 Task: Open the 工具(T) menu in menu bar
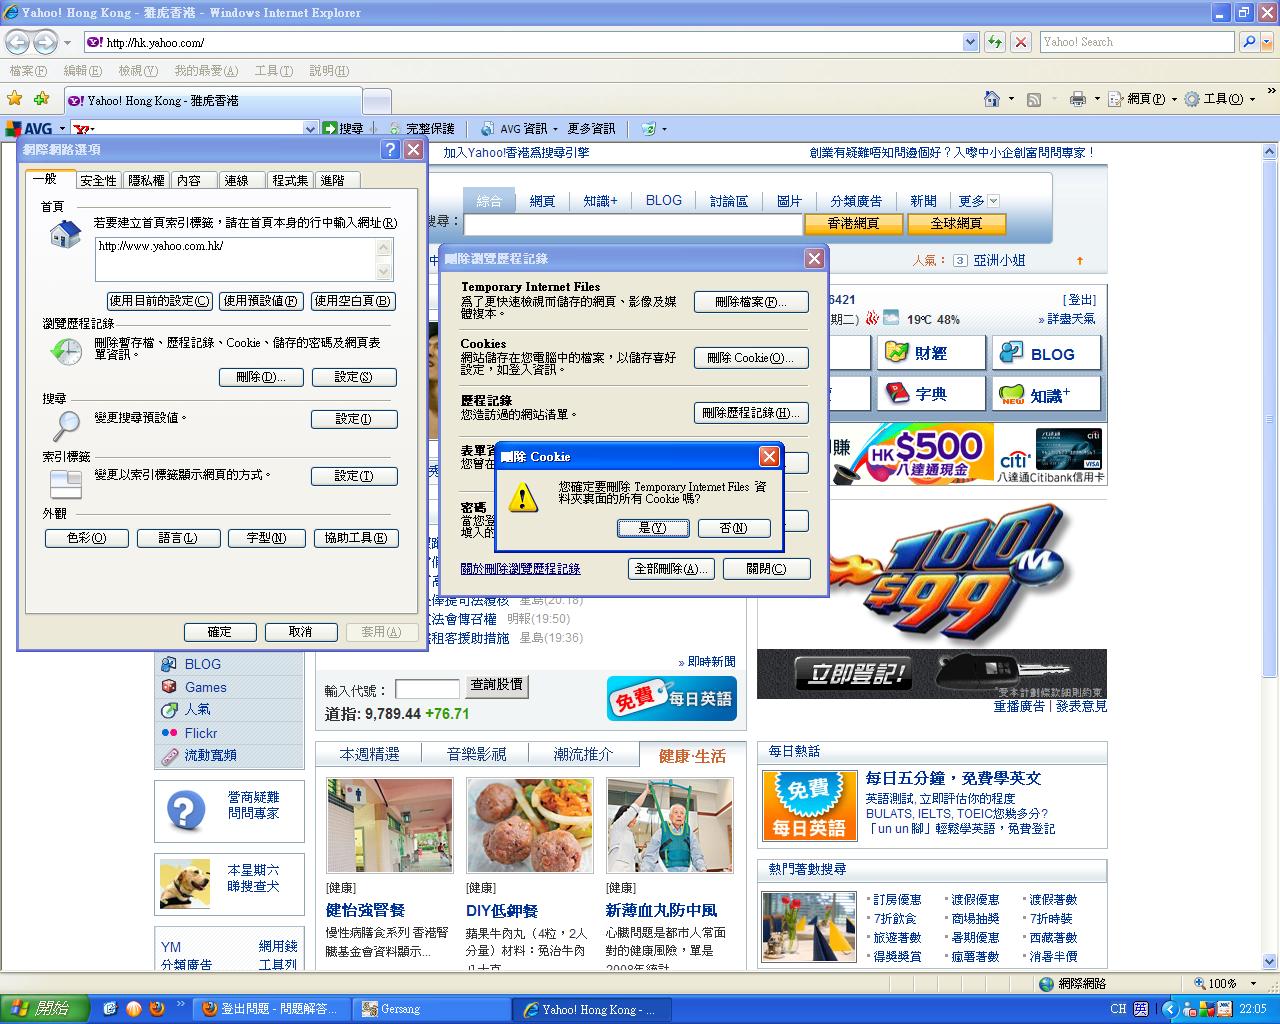(273, 71)
